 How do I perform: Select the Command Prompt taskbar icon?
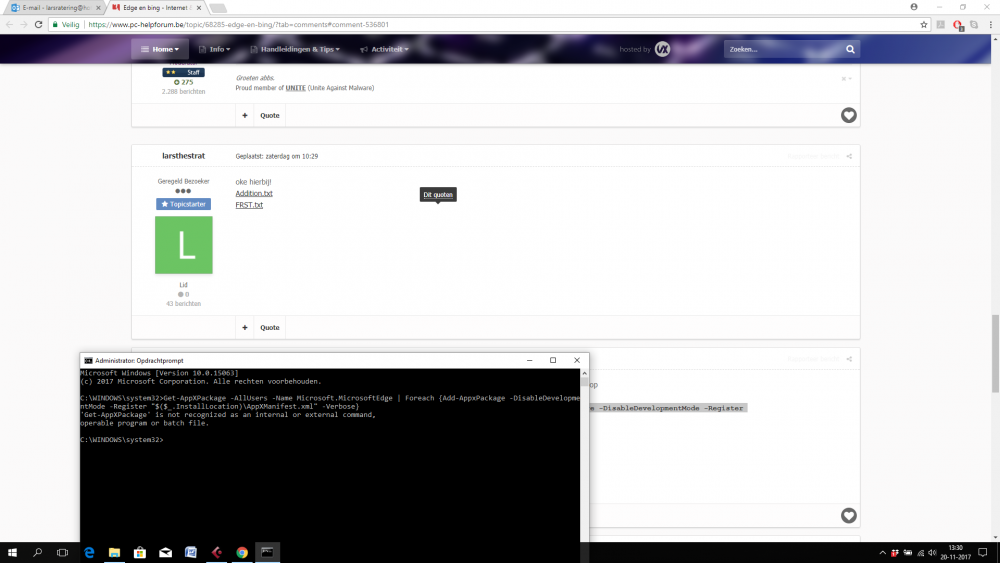click(x=267, y=552)
